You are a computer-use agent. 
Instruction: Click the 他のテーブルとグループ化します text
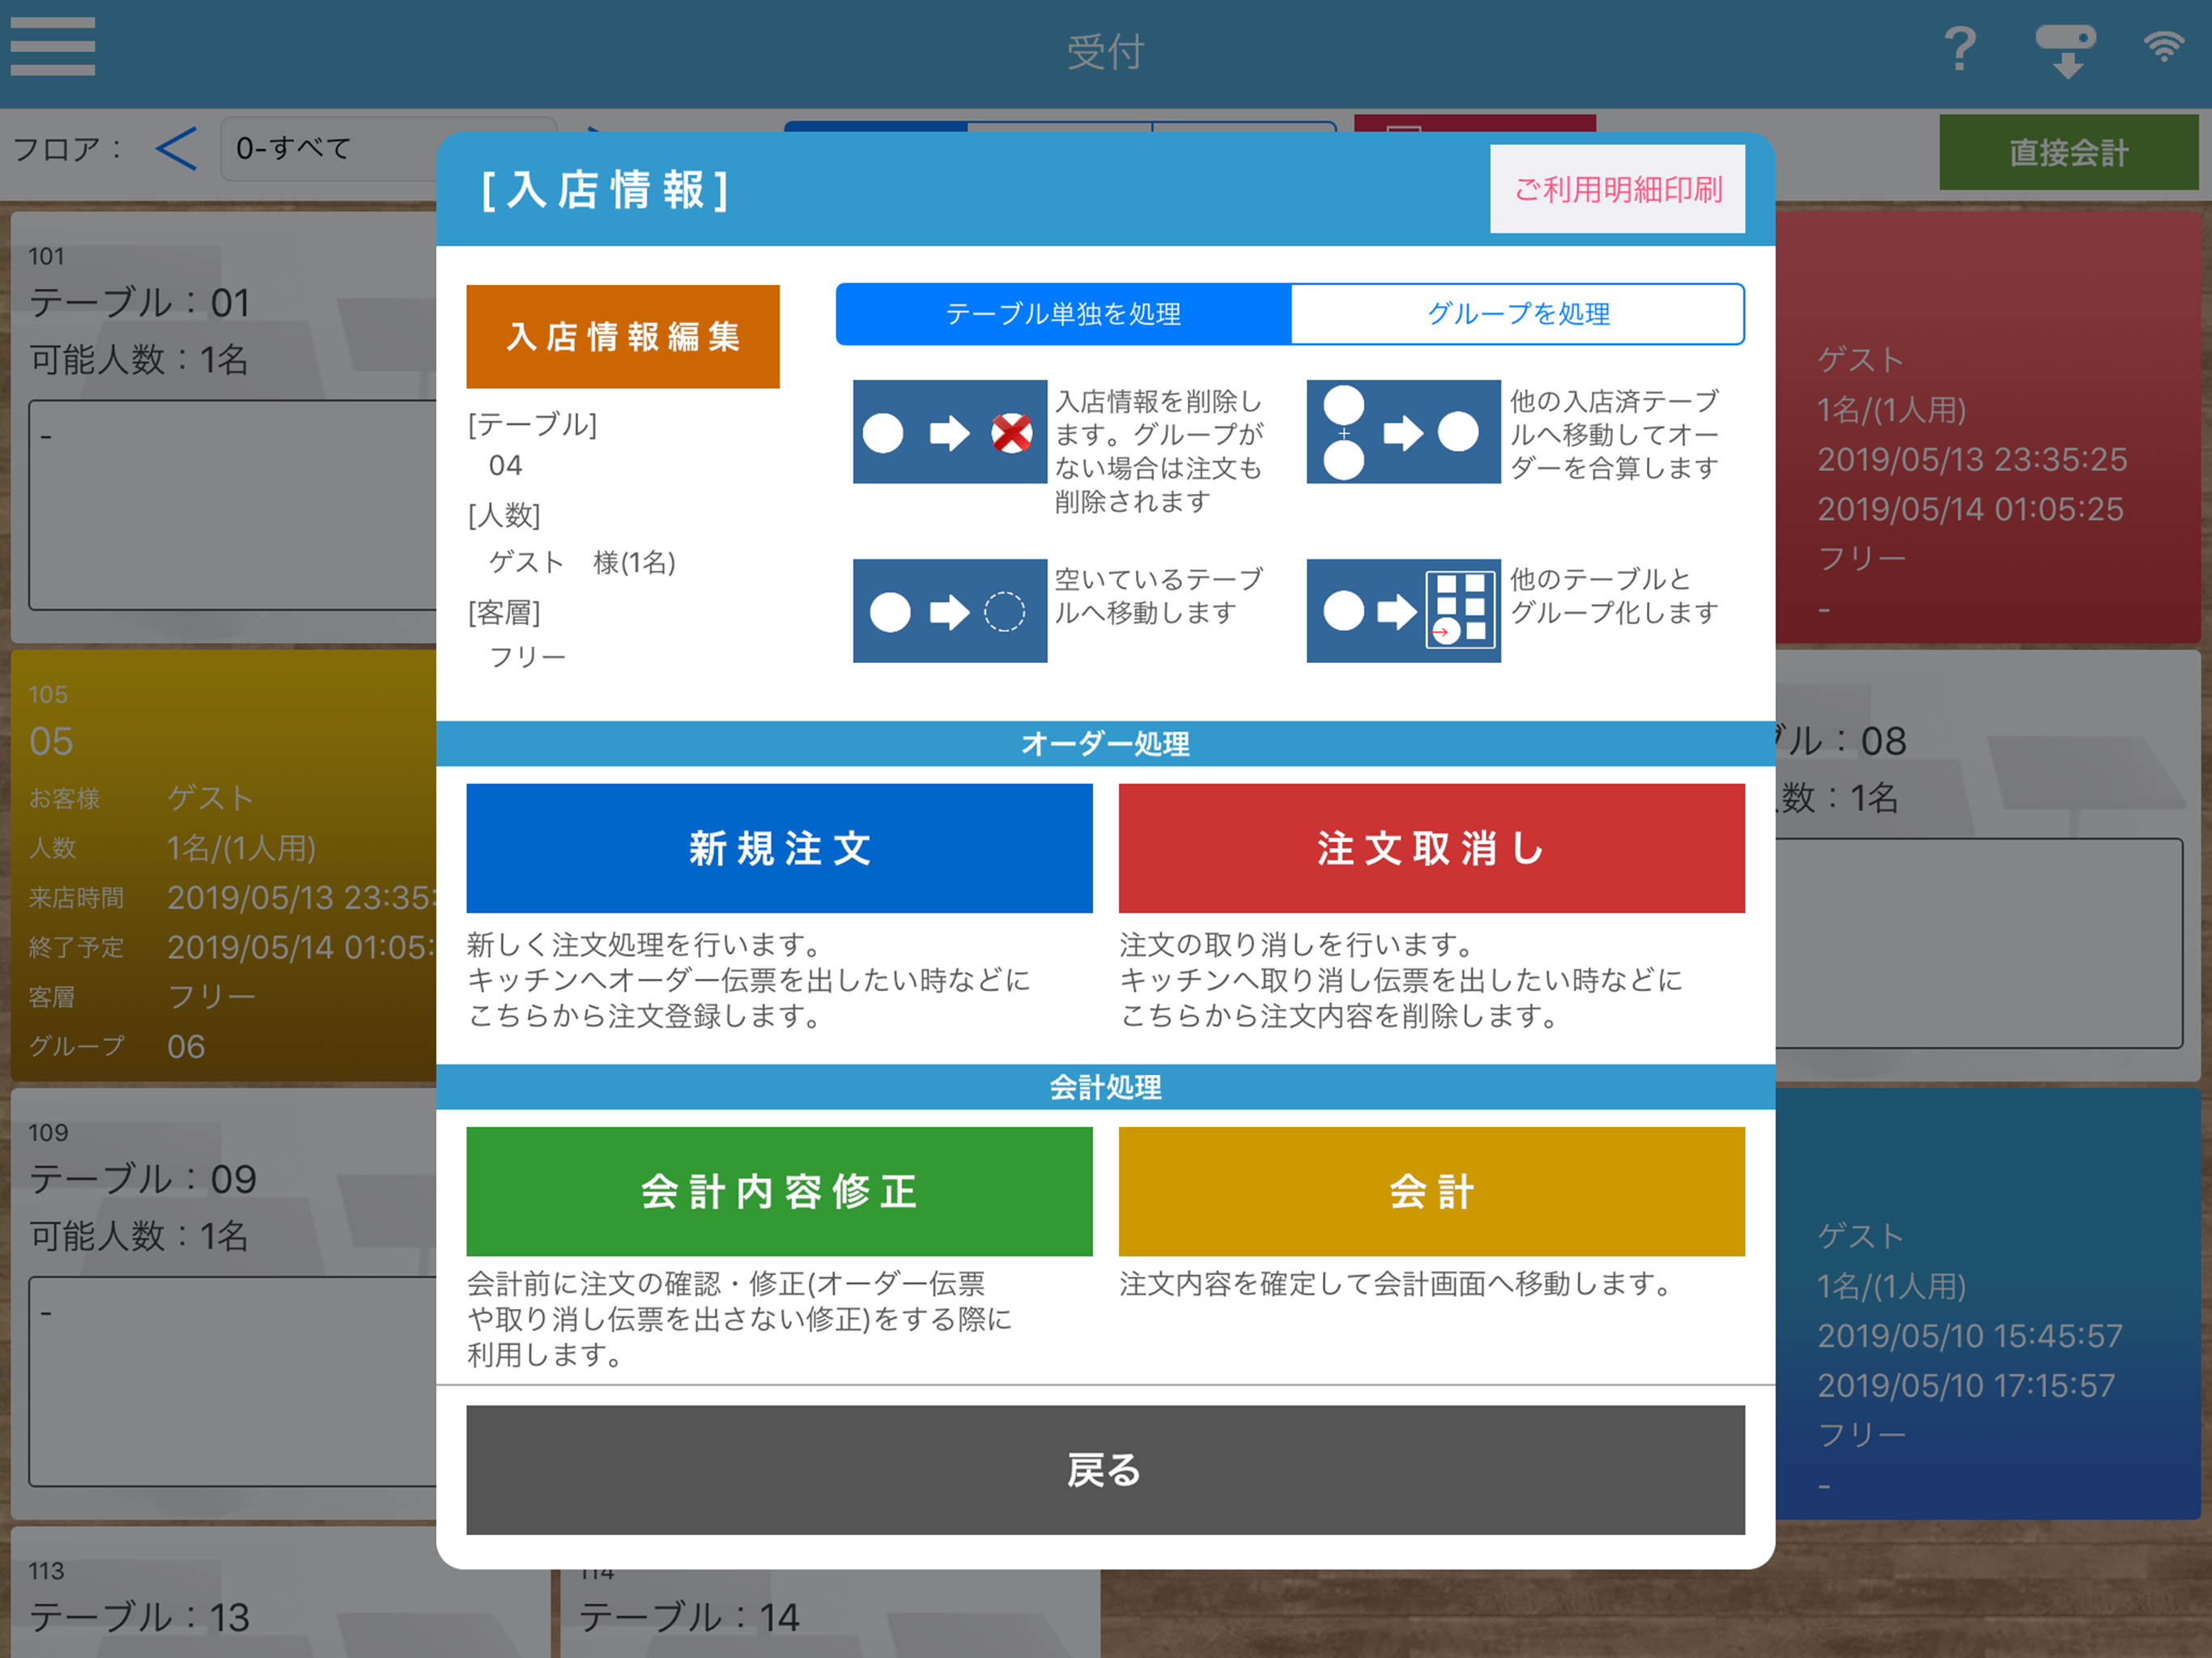tap(1613, 596)
